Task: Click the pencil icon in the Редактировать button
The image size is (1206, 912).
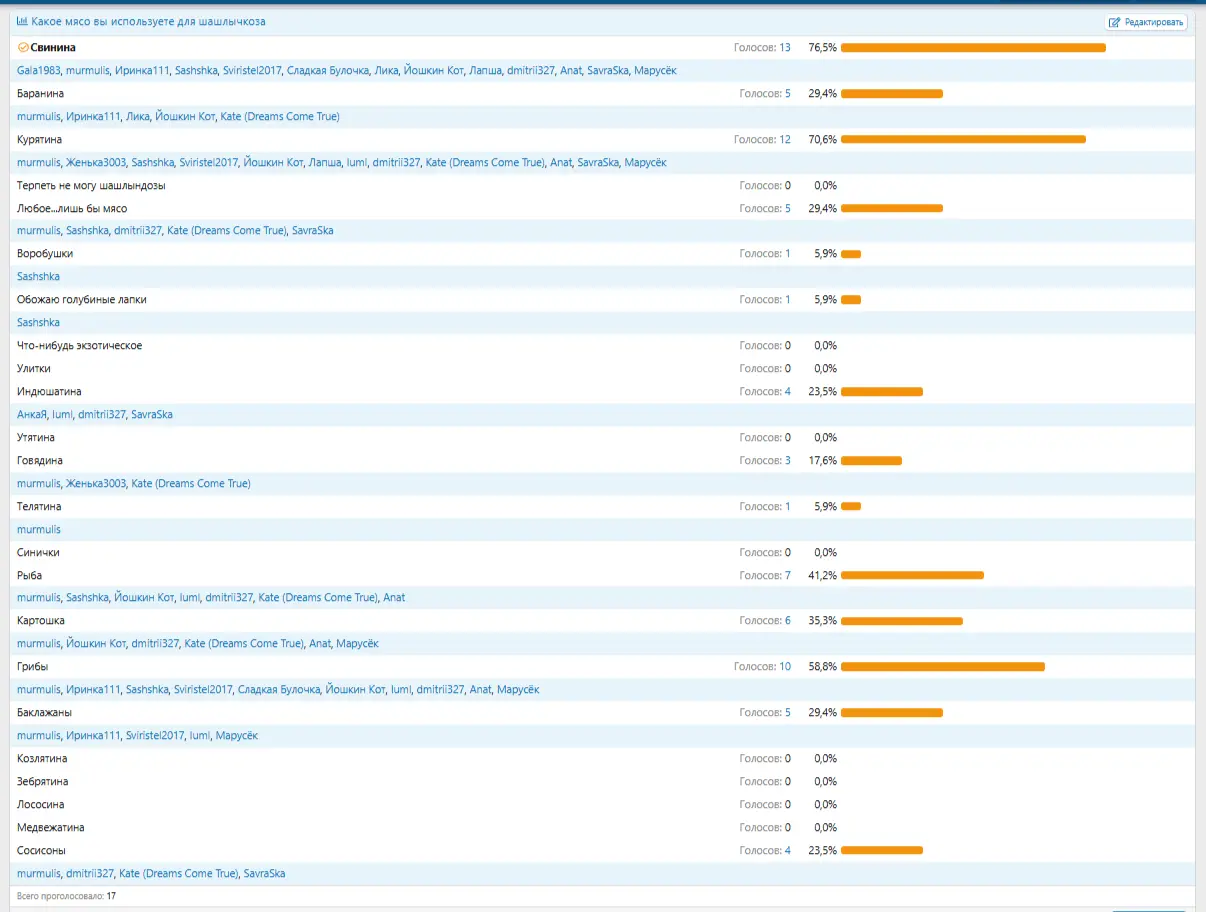Action: (1115, 22)
